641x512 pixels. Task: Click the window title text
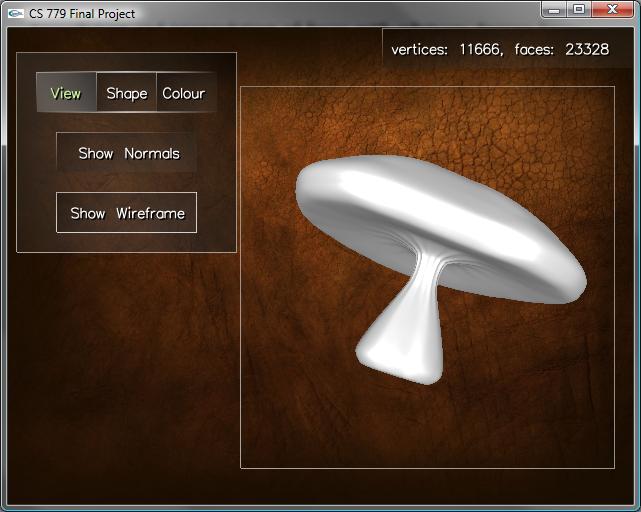(x=82, y=14)
